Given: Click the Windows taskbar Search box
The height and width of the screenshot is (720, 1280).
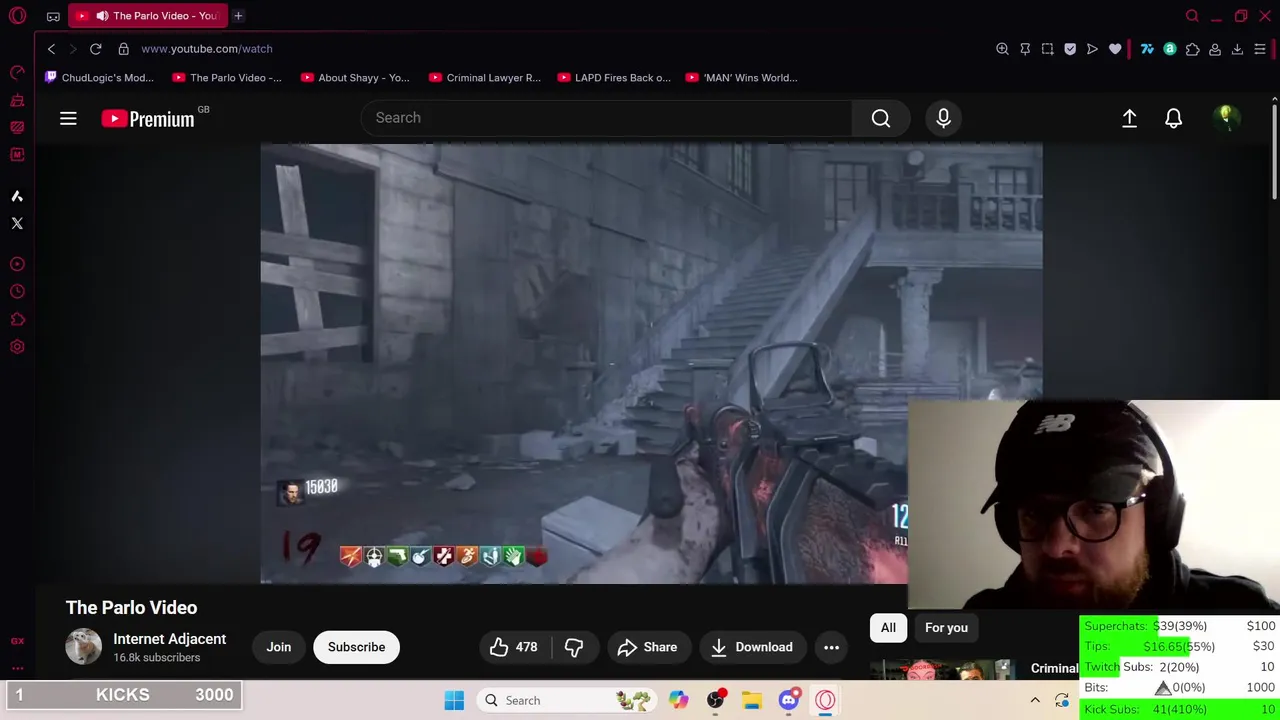Looking at the screenshot, I should (x=567, y=700).
